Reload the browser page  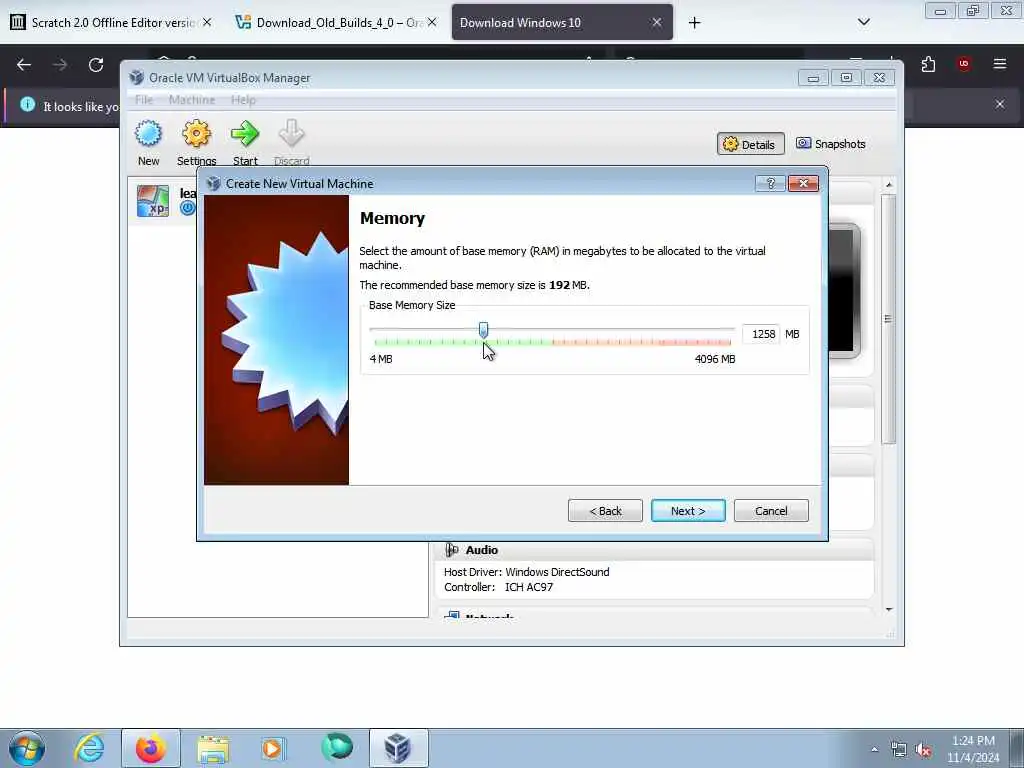[x=96, y=65]
